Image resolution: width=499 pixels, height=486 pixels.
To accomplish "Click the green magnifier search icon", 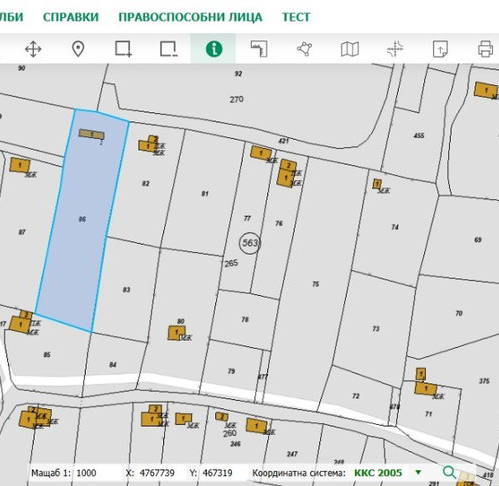I will 449,472.
